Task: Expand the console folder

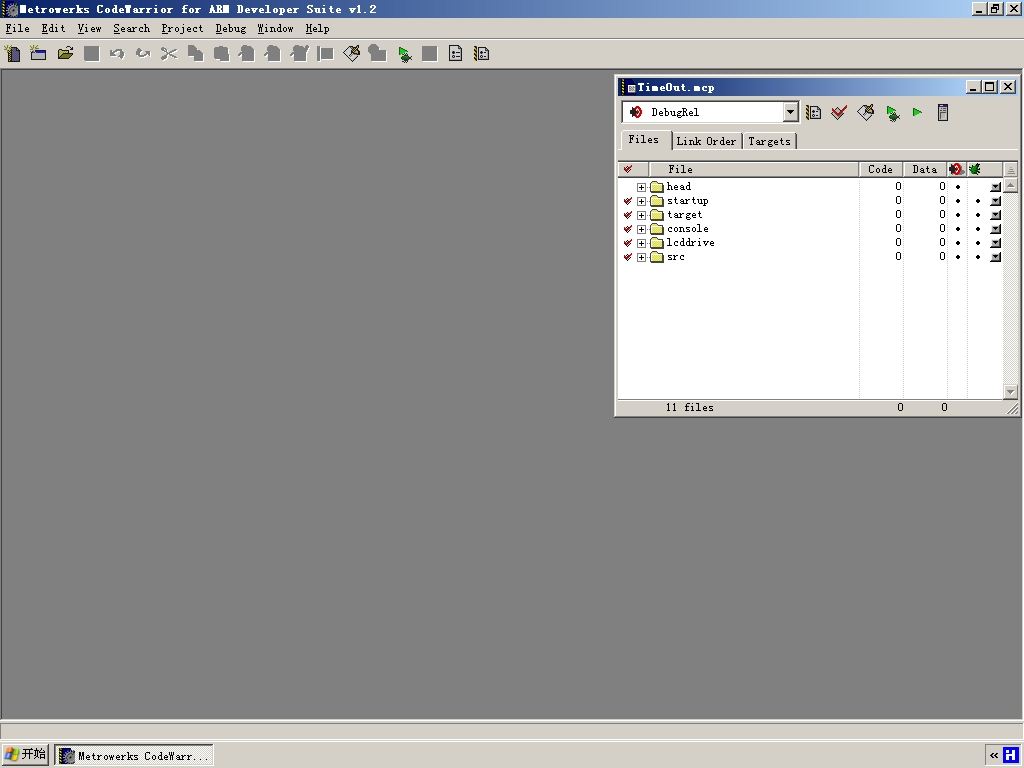Action: [641, 229]
